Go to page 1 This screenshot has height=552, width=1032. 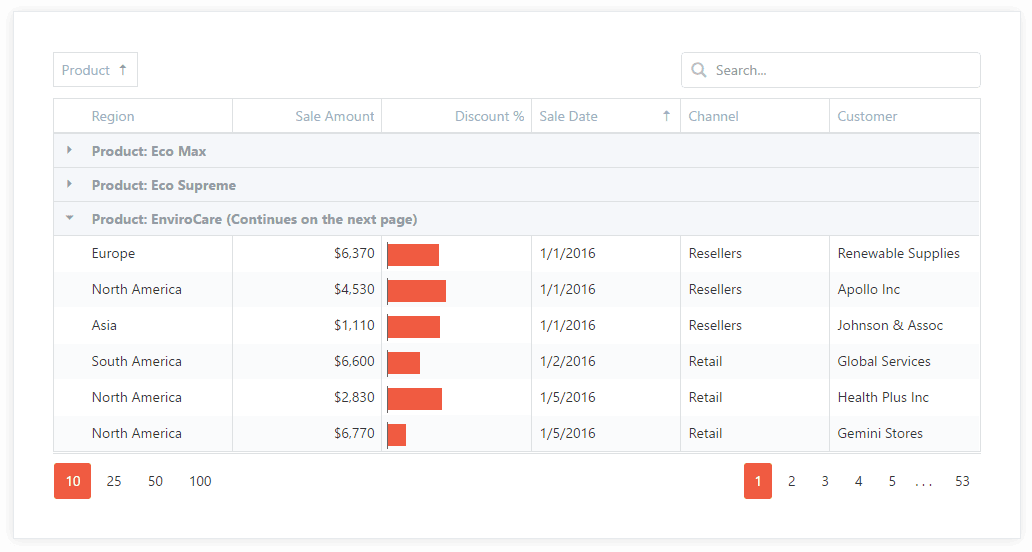[758, 481]
